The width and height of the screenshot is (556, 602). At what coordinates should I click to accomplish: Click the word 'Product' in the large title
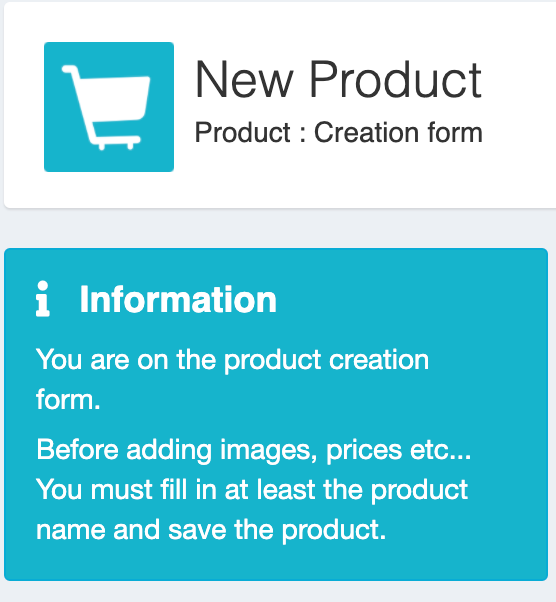(395, 80)
